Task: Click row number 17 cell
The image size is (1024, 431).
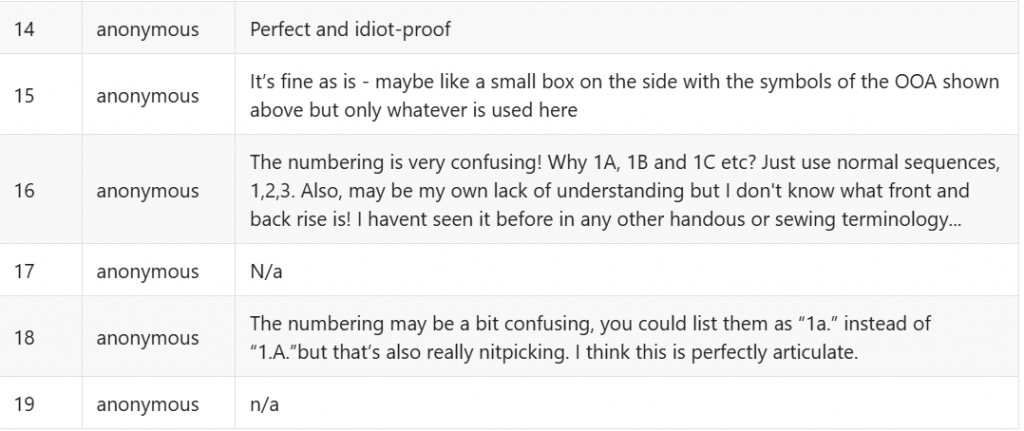Action: [25, 271]
